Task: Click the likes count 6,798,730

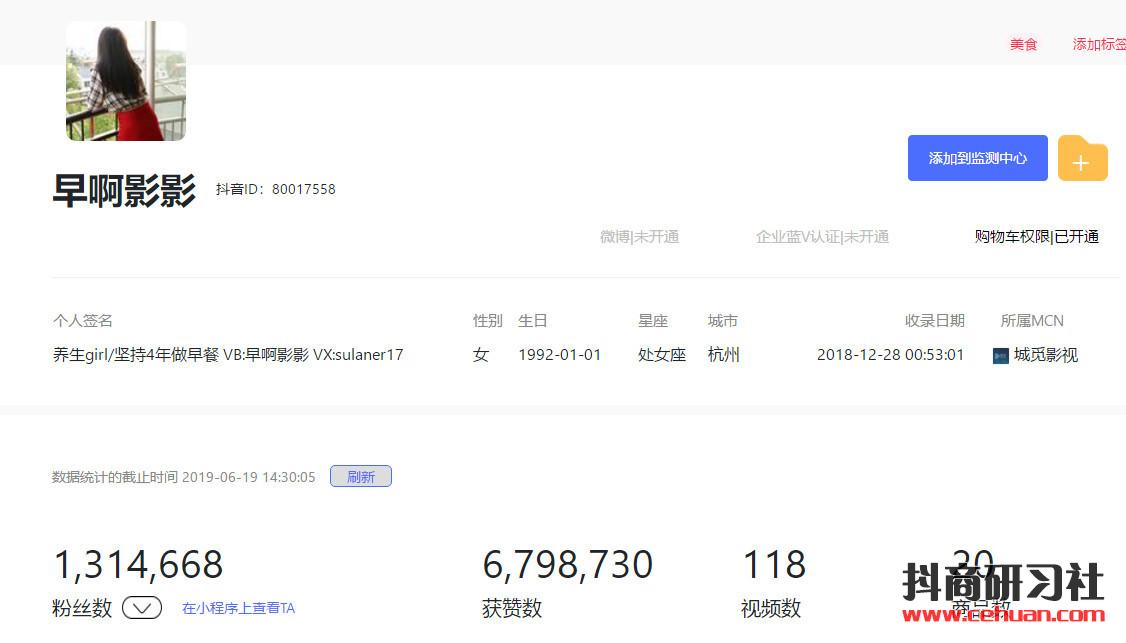Action: pyautogui.click(x=567, y=565)
